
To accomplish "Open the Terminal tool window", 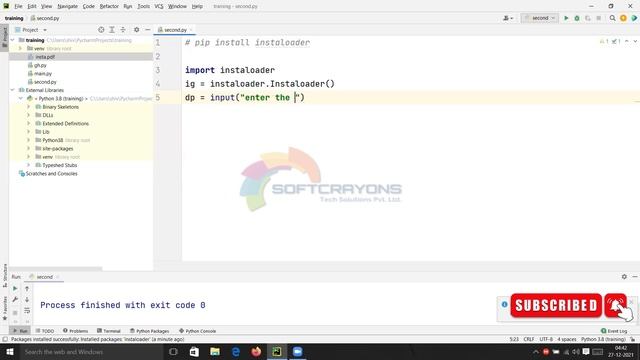I will point(109,331).
